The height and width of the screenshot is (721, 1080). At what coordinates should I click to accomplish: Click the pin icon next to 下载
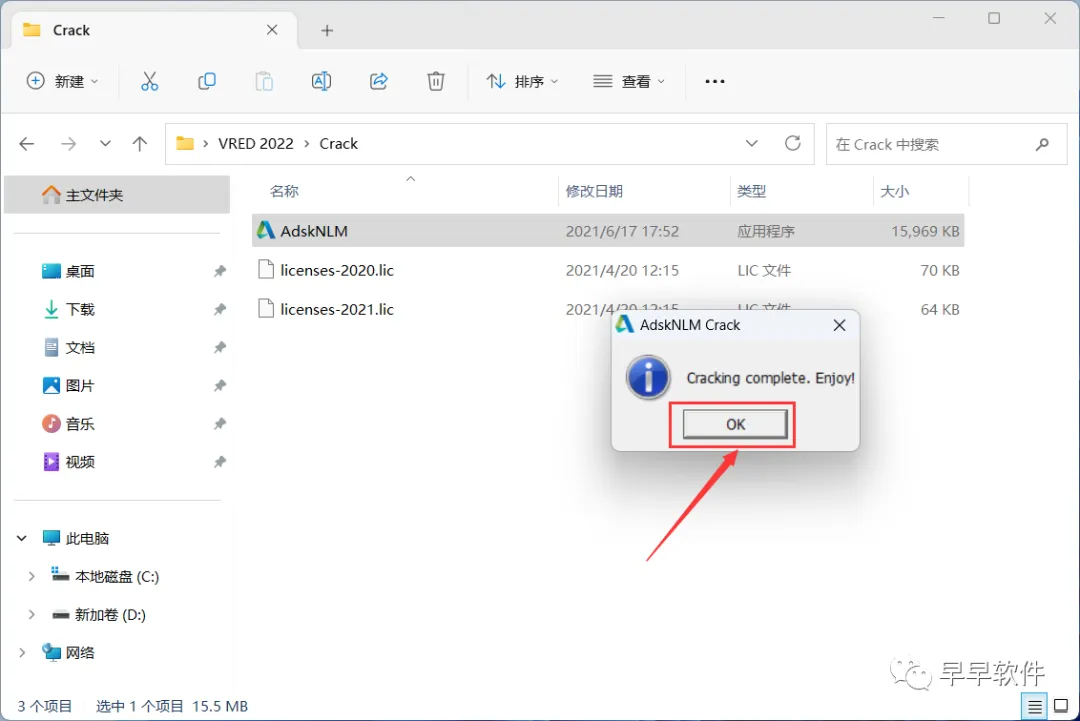tap(220, 309)
